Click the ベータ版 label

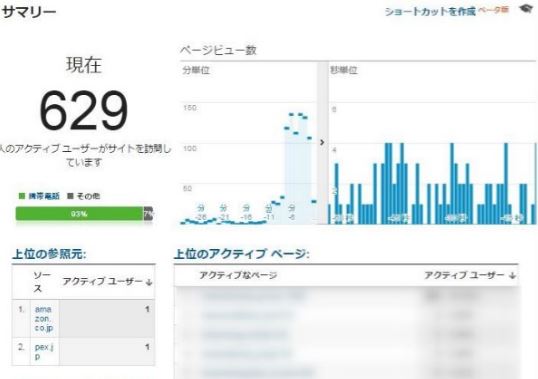493,10
